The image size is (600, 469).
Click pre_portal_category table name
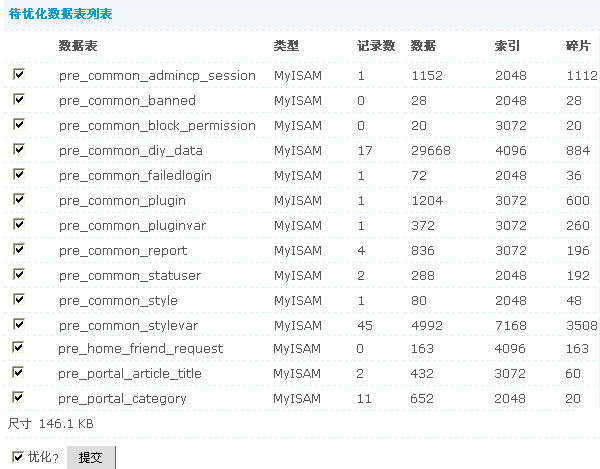(122, 399)
